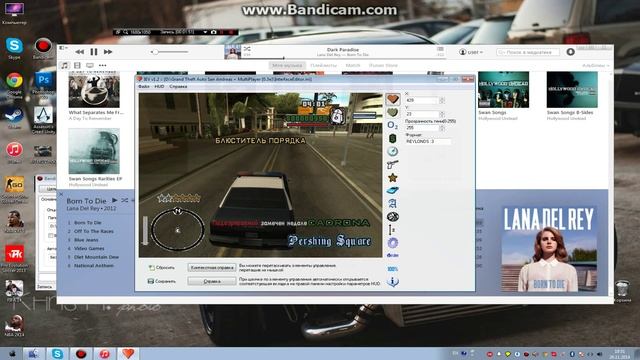Select the blue slab icon in the HUD toolbar
This screenshot has height=360, width=640.
(393, 190)
